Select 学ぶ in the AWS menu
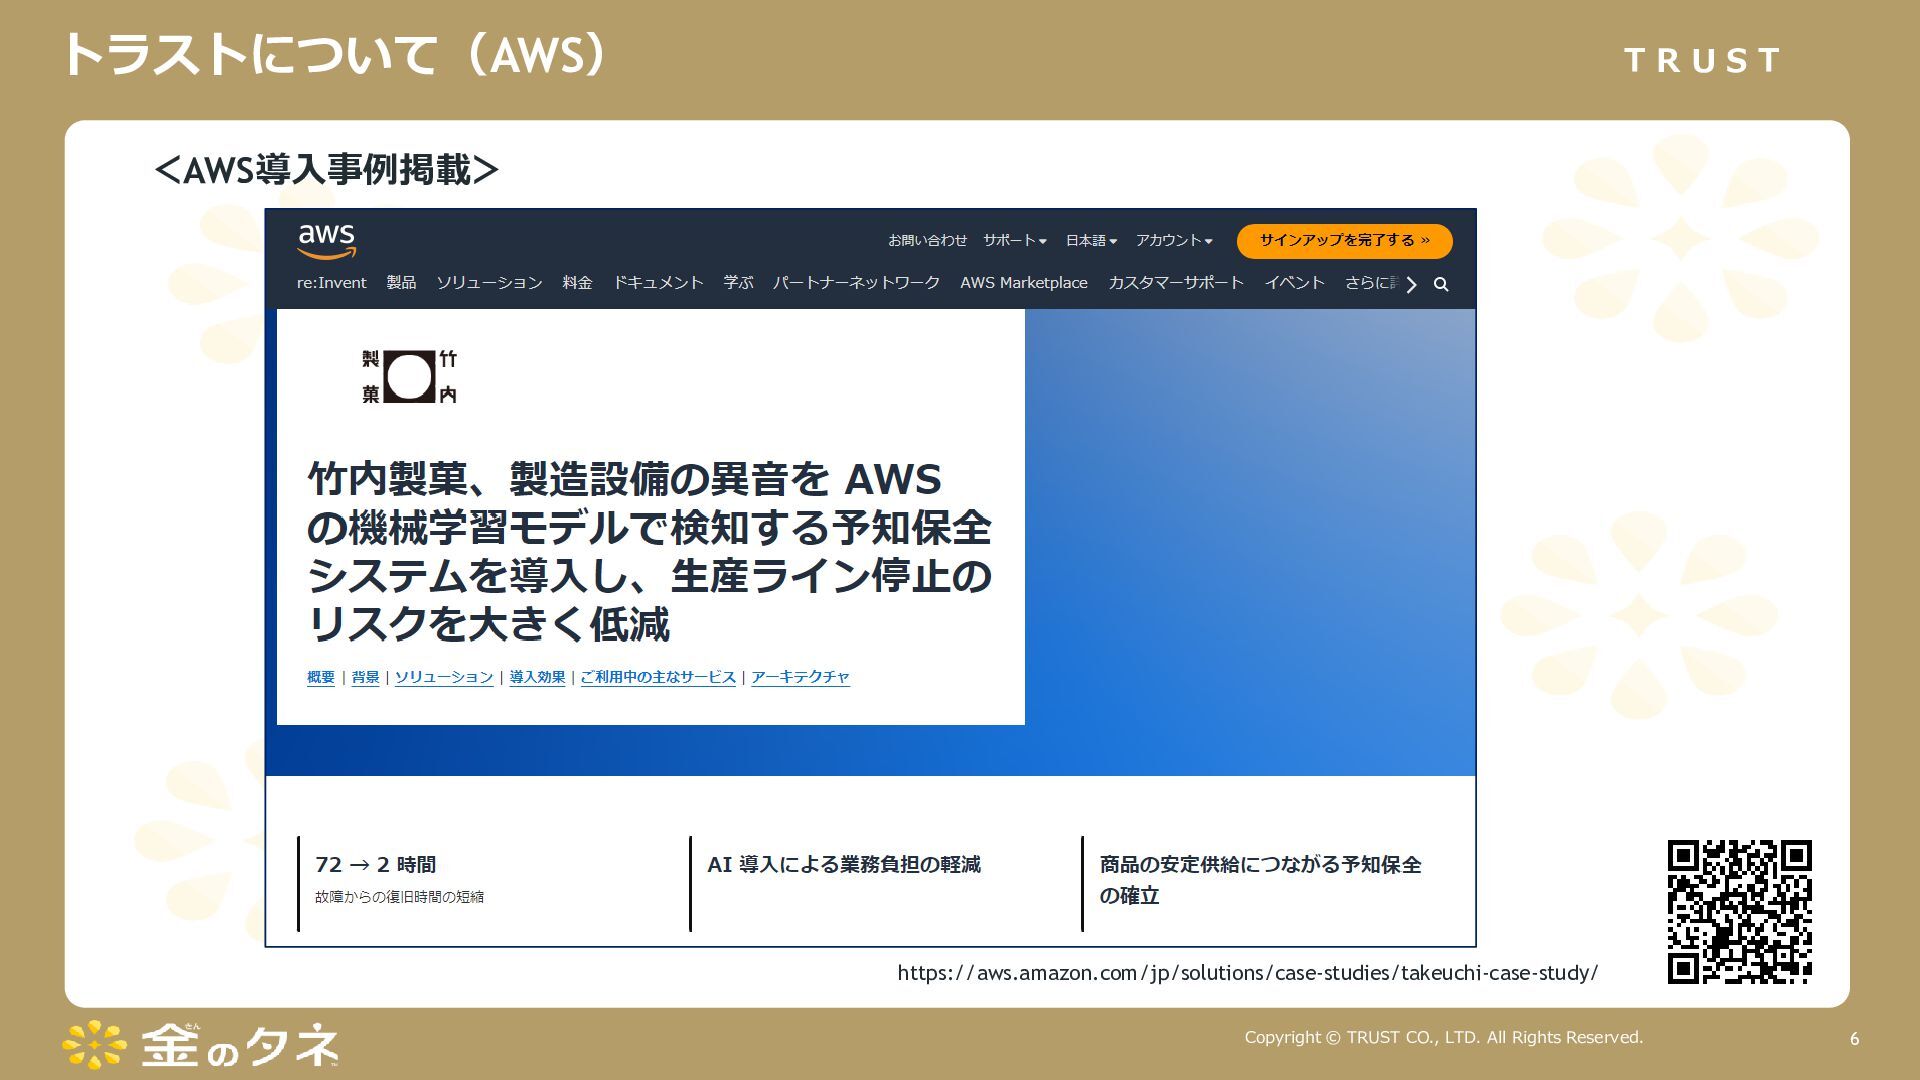This screenshot has height=1080, width=1920. tap(738, 283)
